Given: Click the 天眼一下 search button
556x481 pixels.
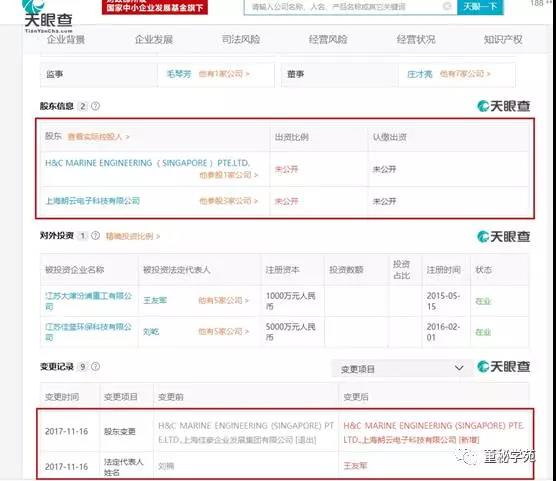Looking at the screenshot, I should tap(480, 7).
